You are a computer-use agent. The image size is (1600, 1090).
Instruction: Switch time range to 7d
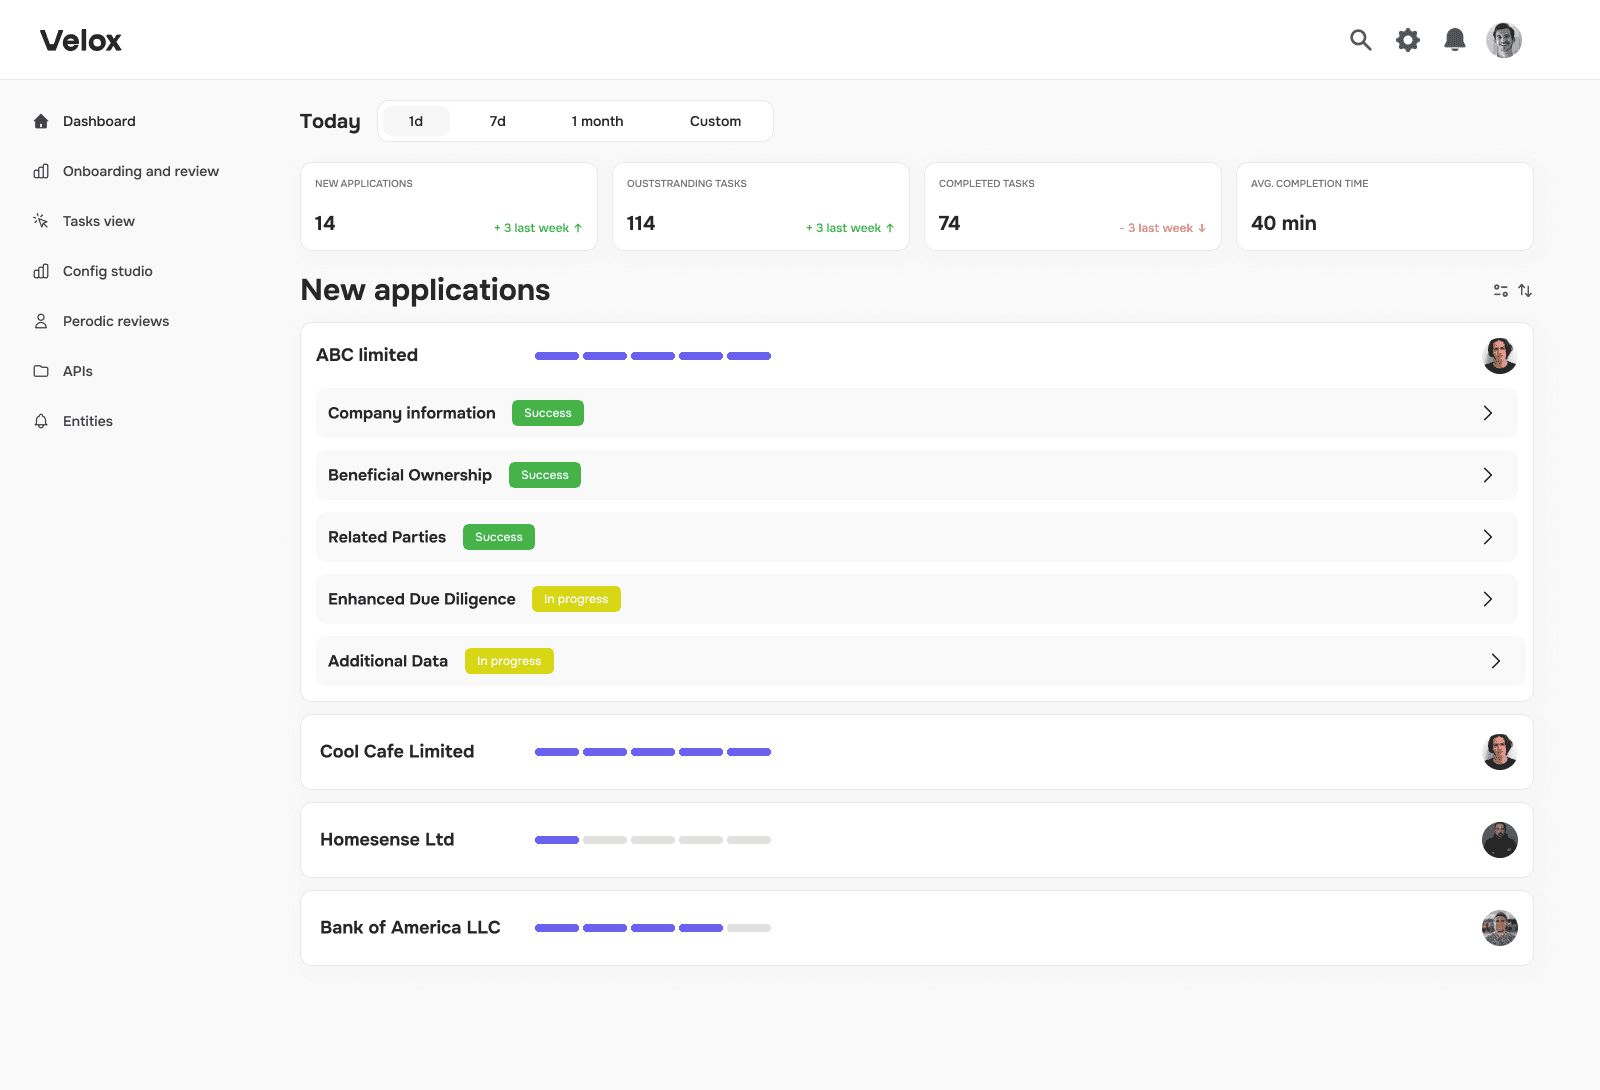click(498, 121)
